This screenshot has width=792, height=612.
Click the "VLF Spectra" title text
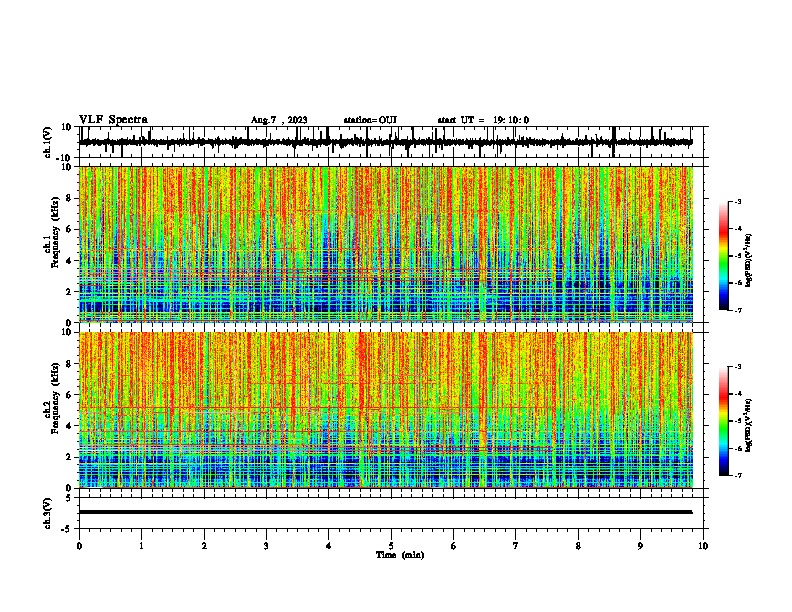click(x=113, y=120)
